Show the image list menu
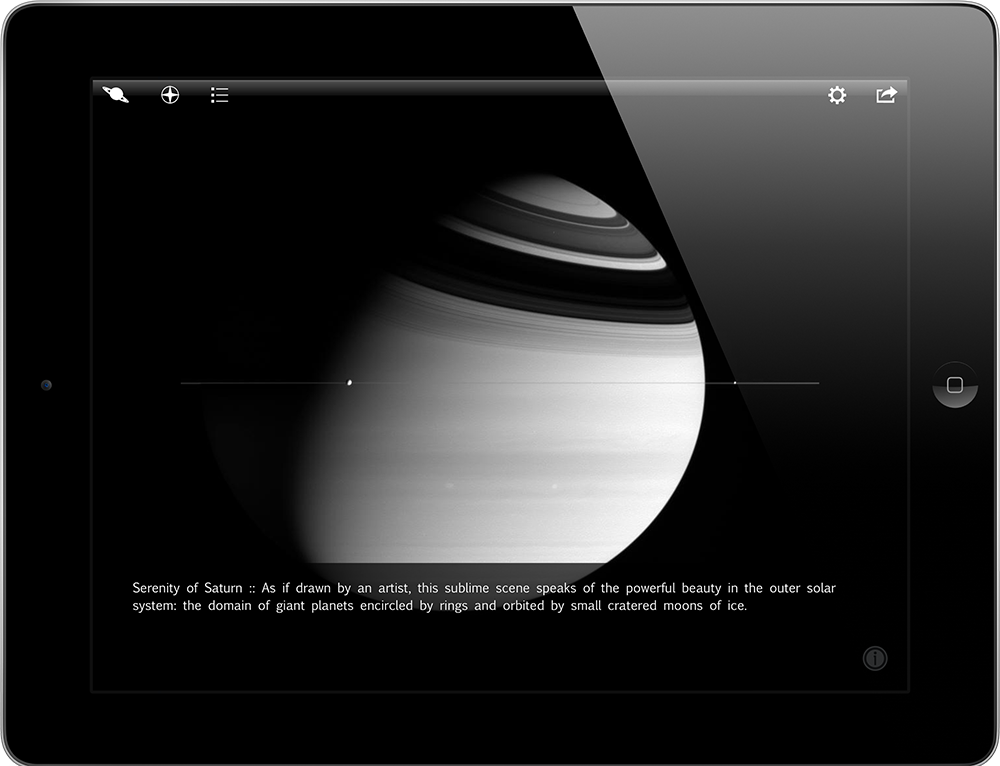 click(x=220, y=95)
